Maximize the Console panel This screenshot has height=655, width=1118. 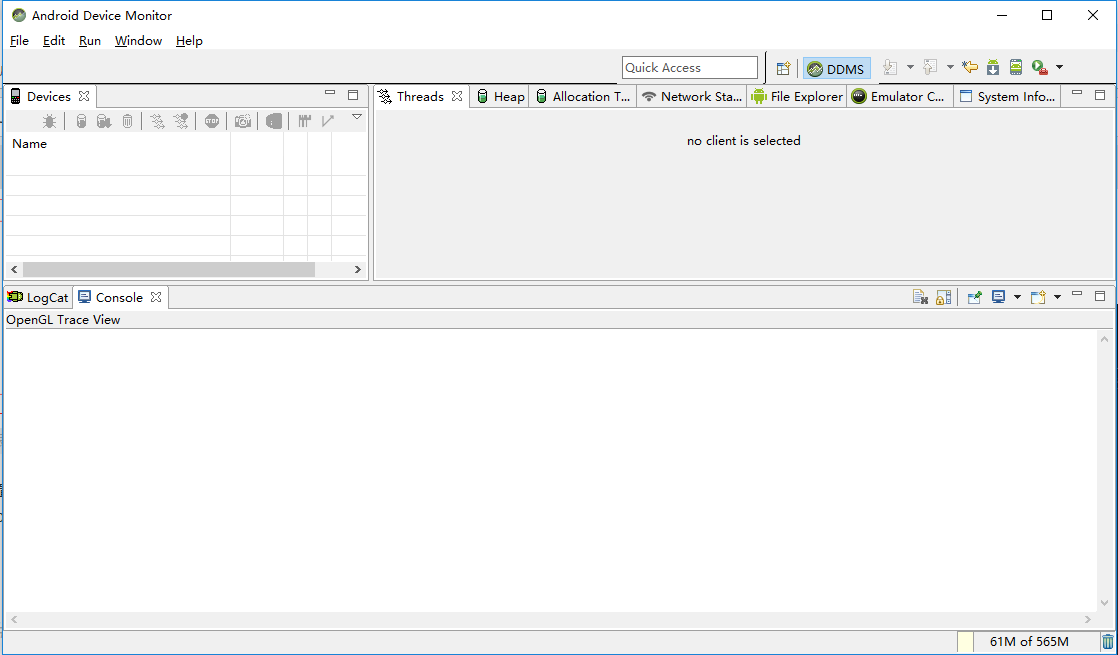pos(1100,295)
